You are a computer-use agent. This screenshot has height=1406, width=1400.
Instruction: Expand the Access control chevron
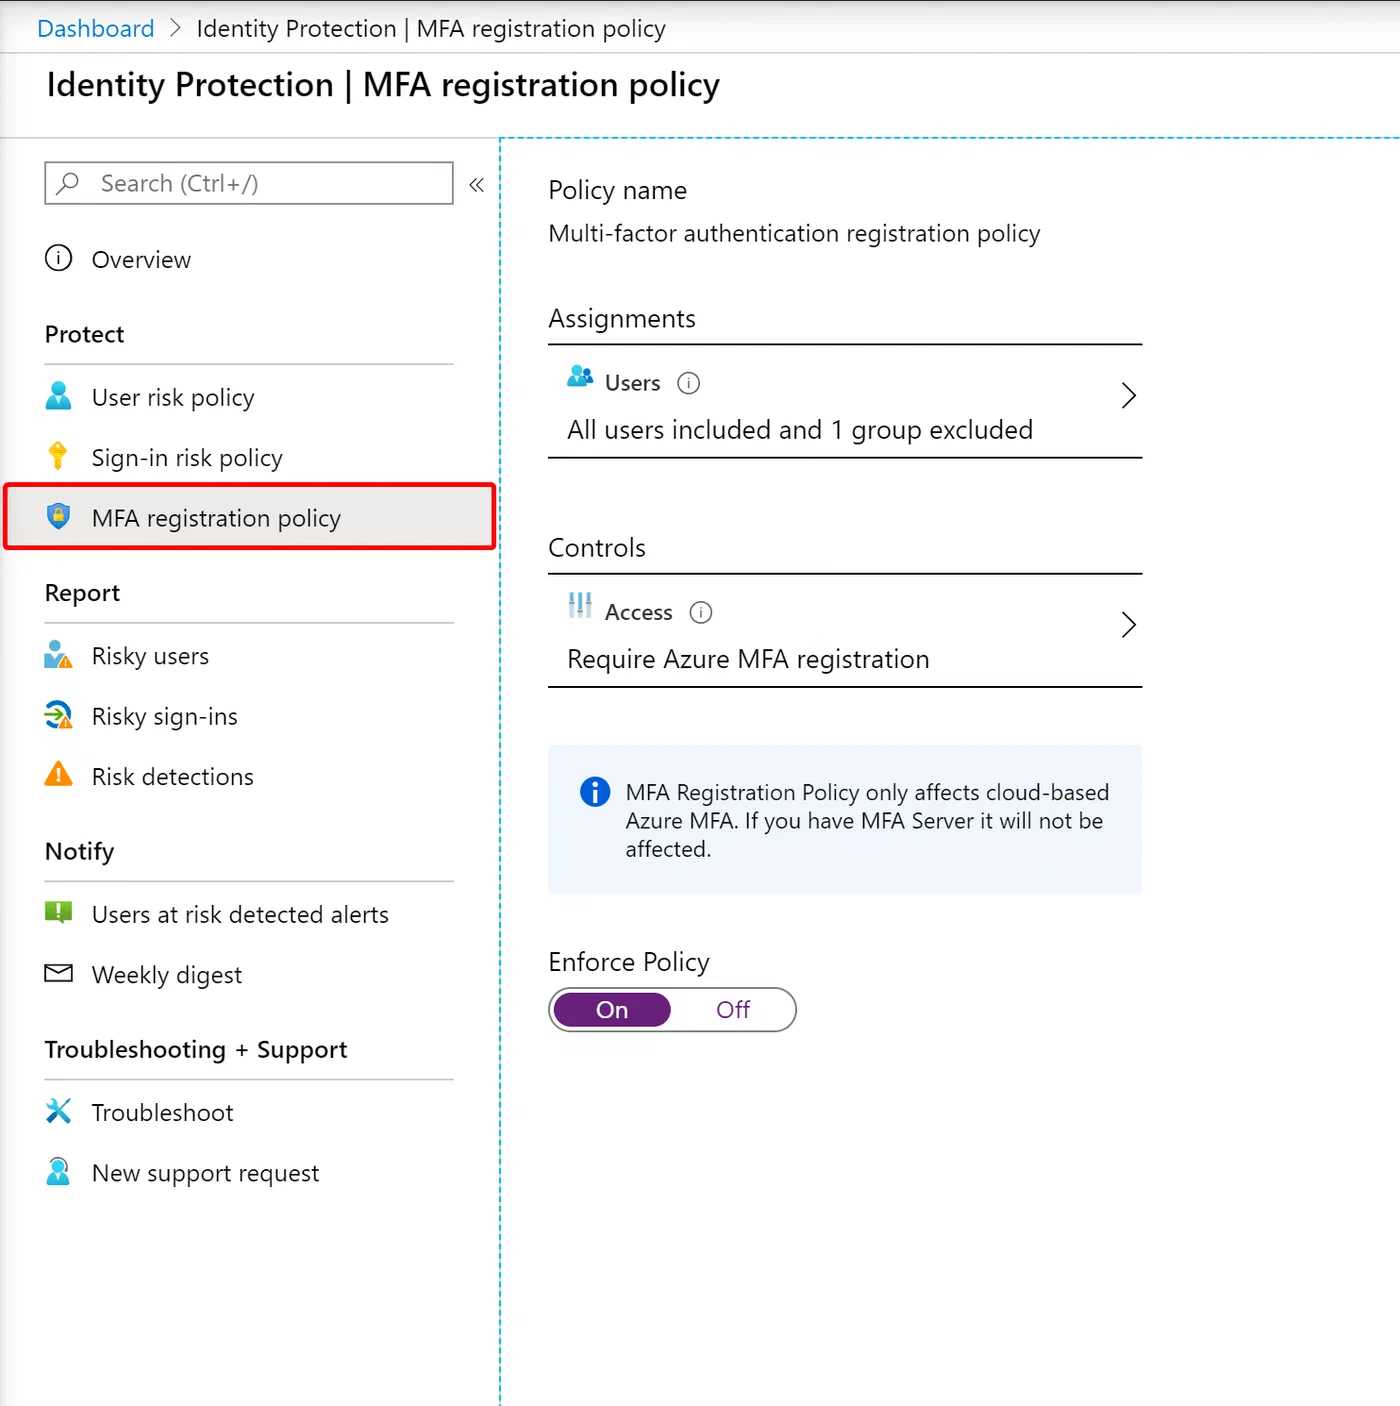click(x=1129, y=625)
